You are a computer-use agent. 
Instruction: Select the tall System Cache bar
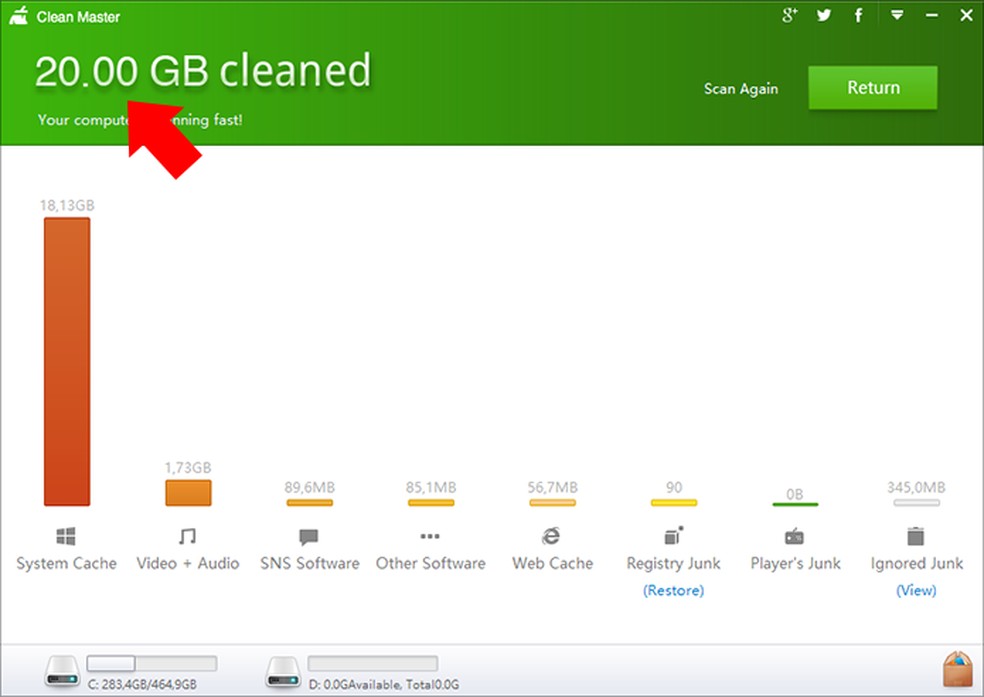click(x=67, y=361)
